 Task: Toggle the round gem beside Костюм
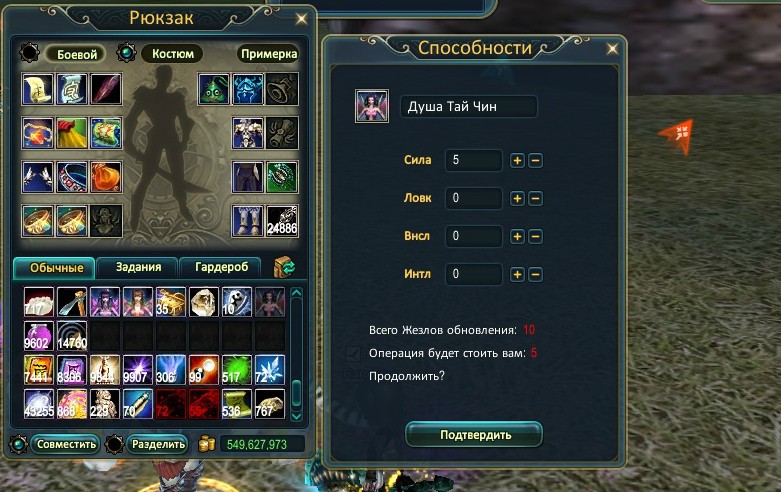127,53
